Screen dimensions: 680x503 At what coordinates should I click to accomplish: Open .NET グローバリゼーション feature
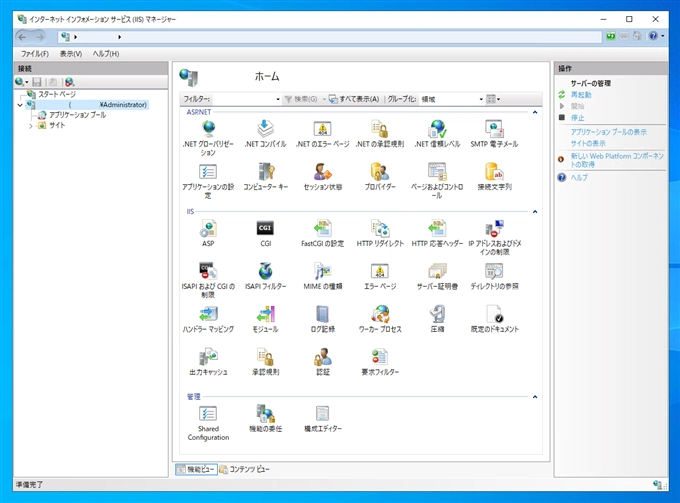pos(208,137)
